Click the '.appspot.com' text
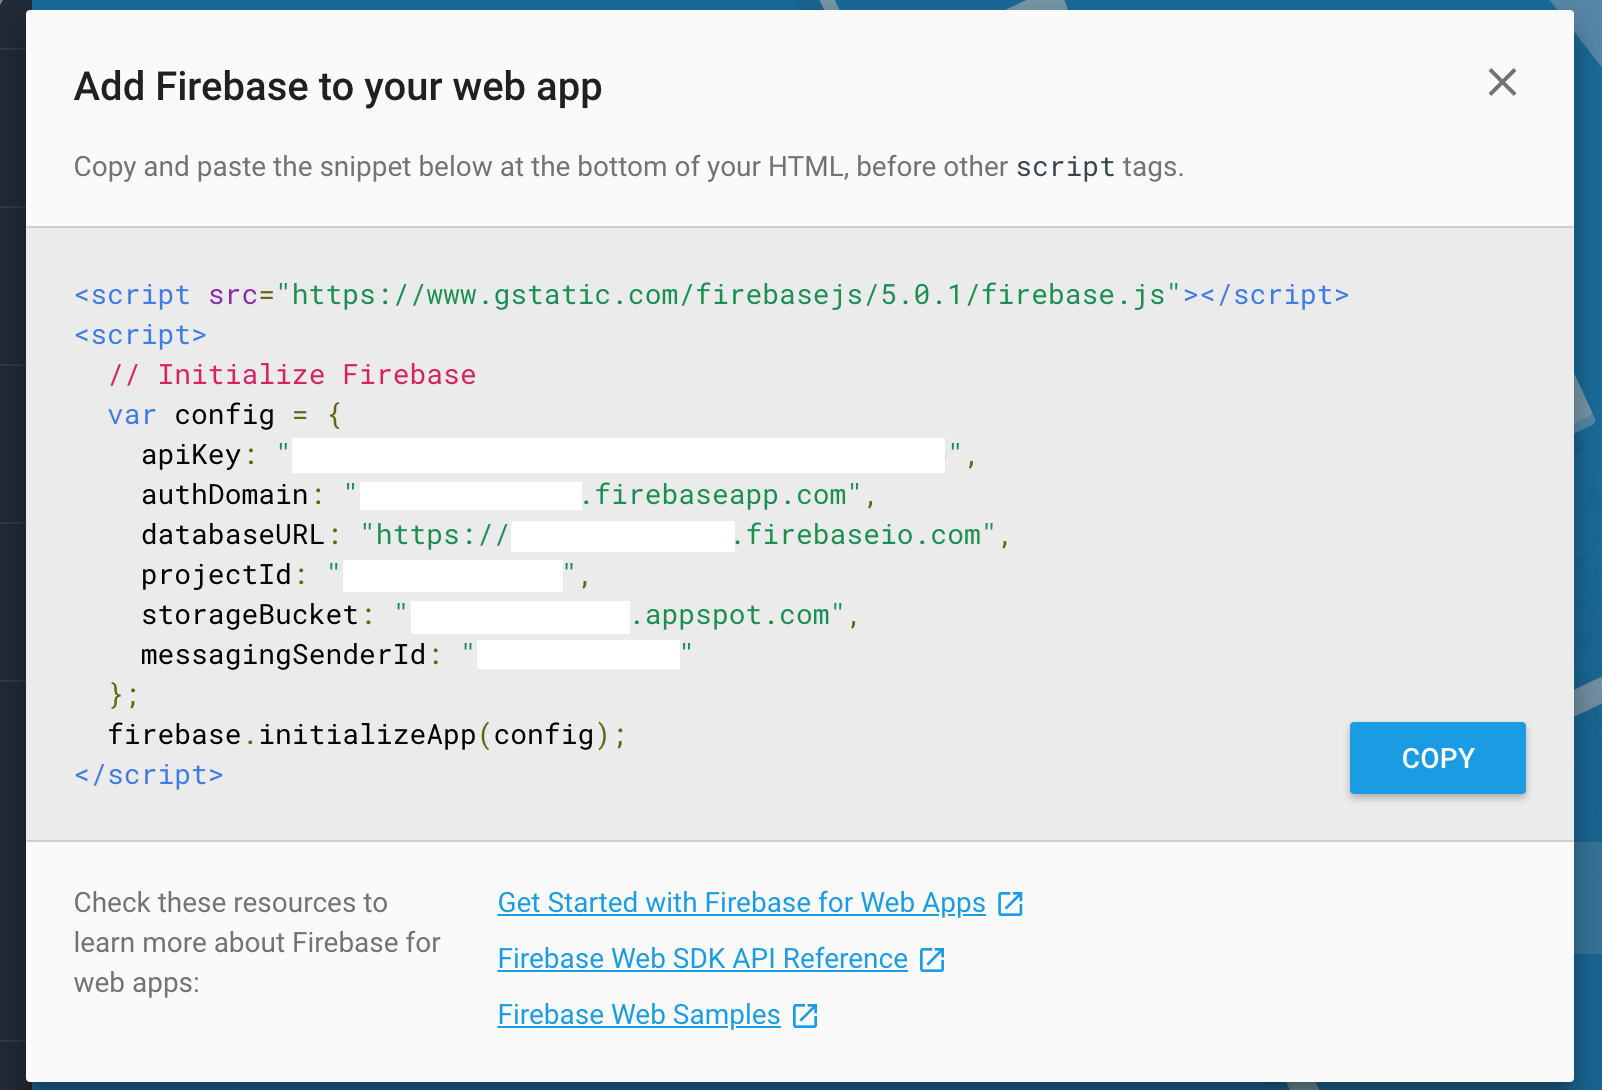This screenshot has width=1602, height=1090. click(x=730, y=615)
